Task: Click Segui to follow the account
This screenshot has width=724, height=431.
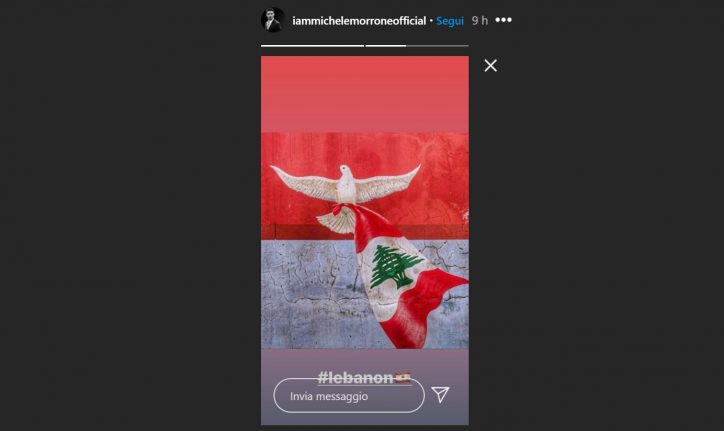Action: [x=450, y=21]
